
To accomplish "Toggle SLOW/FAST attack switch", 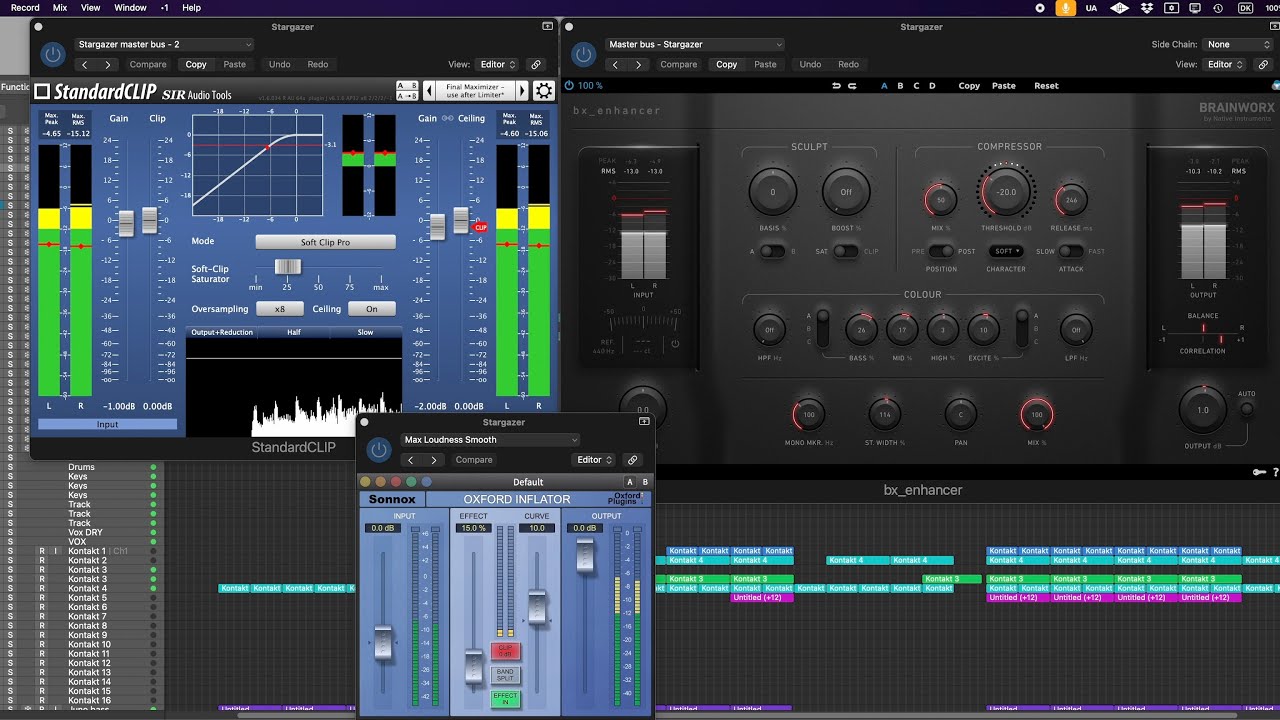I will (x=1070, y=251).
